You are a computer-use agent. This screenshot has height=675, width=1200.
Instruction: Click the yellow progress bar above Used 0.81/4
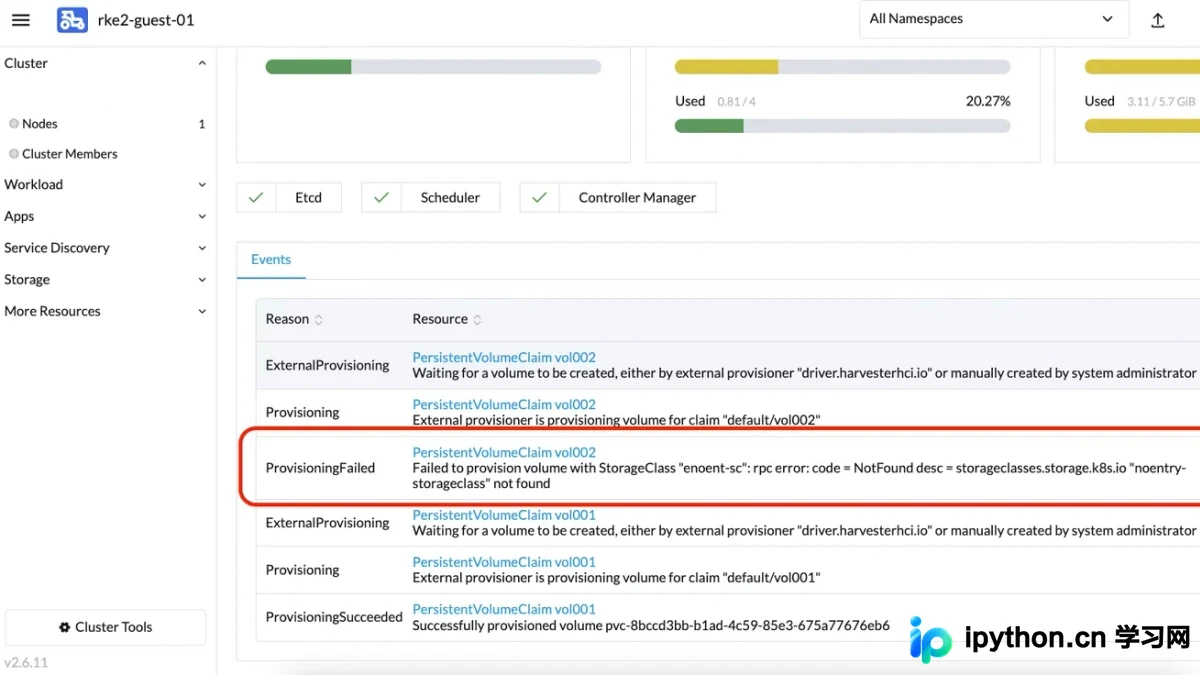coord(842,67)
